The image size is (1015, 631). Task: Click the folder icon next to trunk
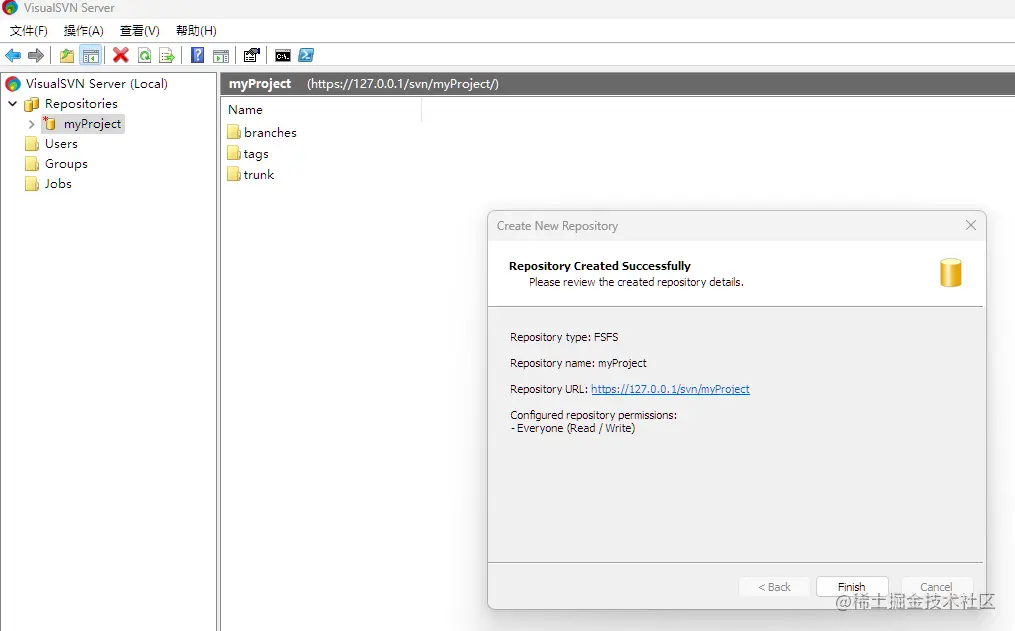[234, 174]
